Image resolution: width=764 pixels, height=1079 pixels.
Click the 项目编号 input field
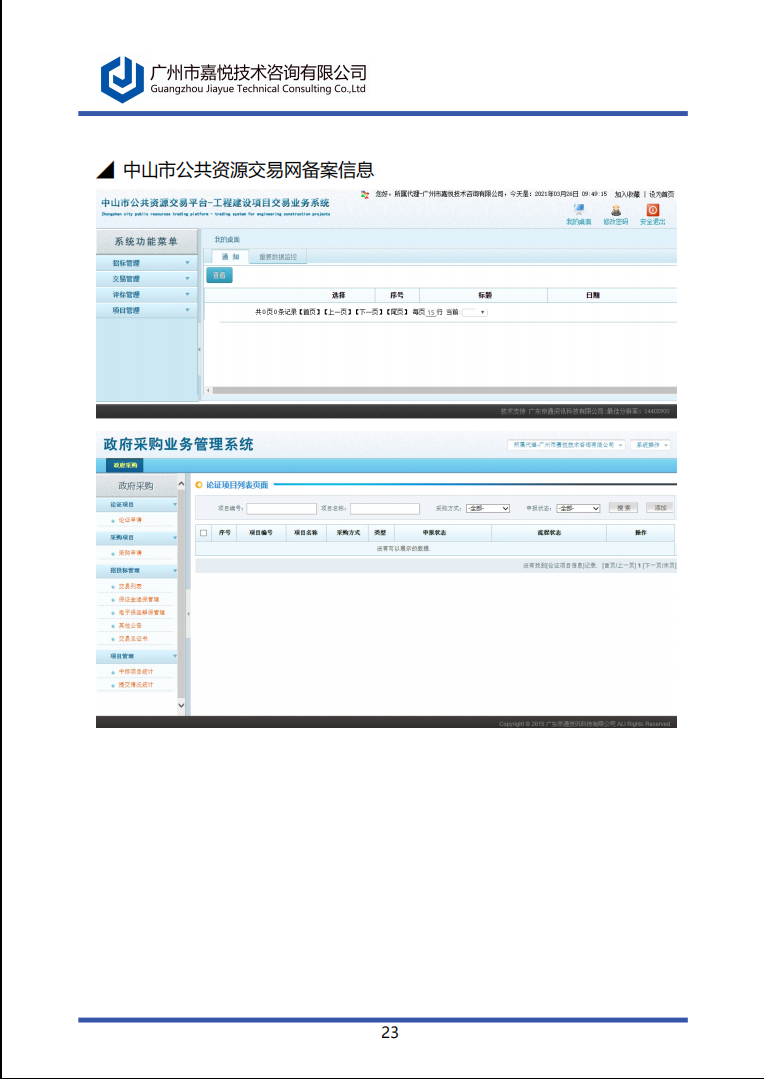click(282, 509)
